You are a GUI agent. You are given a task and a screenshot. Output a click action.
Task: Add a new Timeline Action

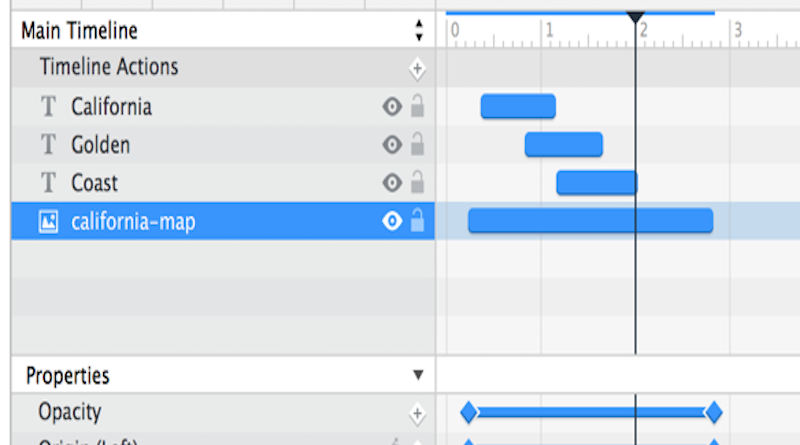[x=417, y=68]
